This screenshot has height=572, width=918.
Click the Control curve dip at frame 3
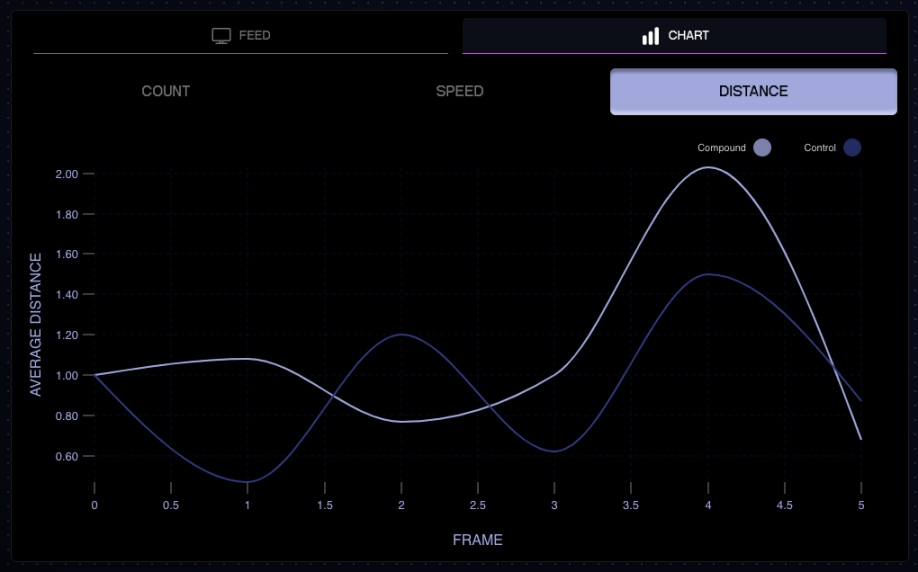coord(554,451)
